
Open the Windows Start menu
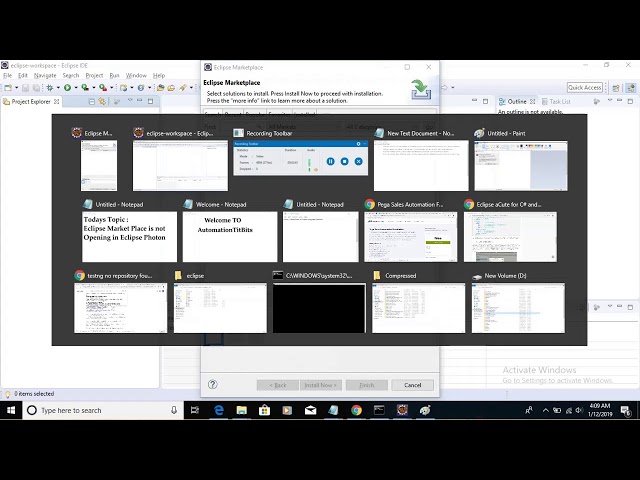point(11,410)
